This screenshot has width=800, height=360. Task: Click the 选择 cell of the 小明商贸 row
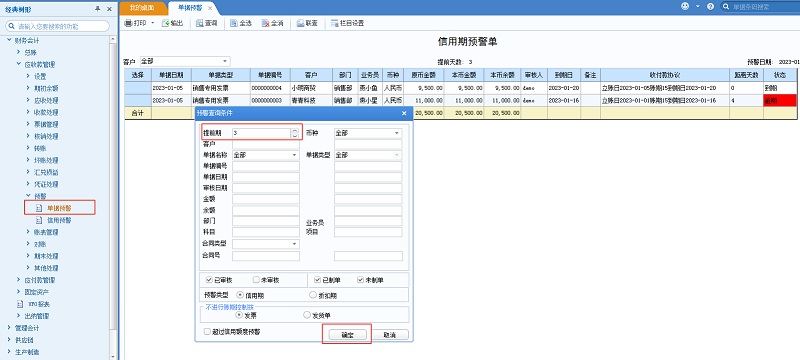click(138, 88)
